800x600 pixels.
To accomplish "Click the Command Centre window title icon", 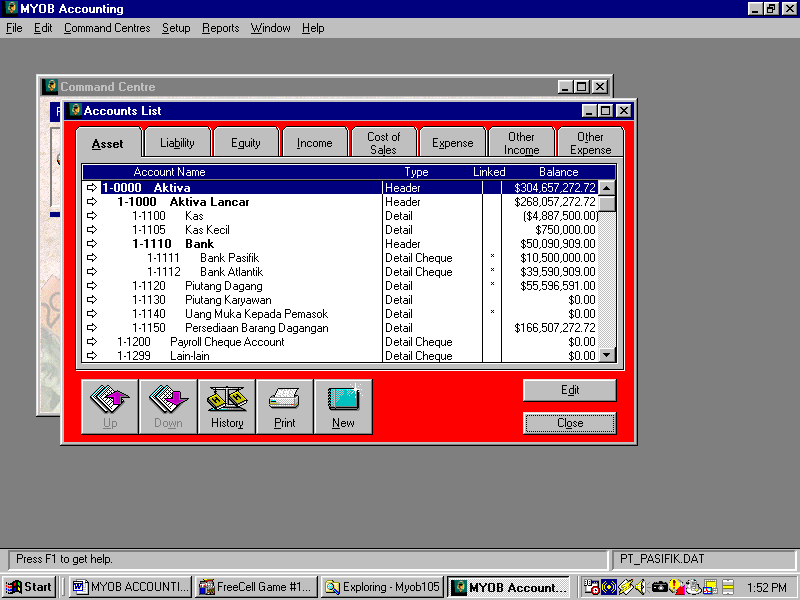I will (x=51, y=86).
